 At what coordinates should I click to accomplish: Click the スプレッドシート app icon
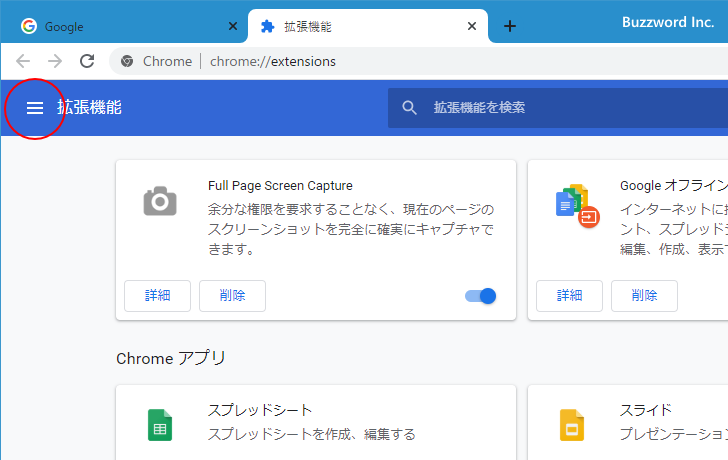(x=160, y=425)
